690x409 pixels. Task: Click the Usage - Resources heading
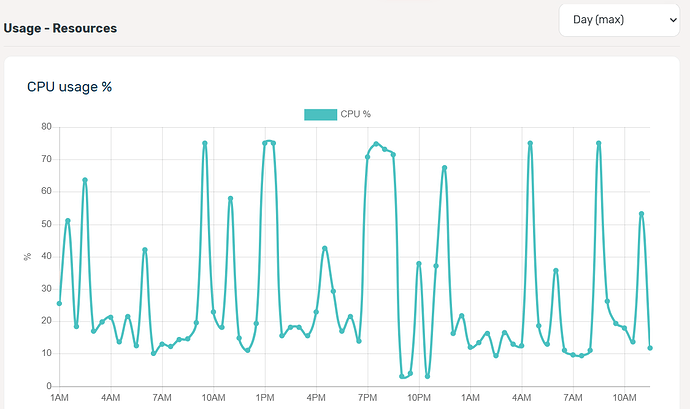(60, 28)
